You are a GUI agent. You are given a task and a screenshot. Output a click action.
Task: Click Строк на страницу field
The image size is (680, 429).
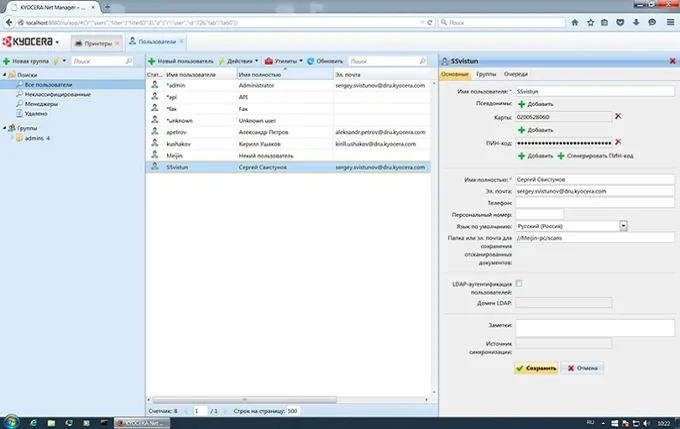point(293,411)
